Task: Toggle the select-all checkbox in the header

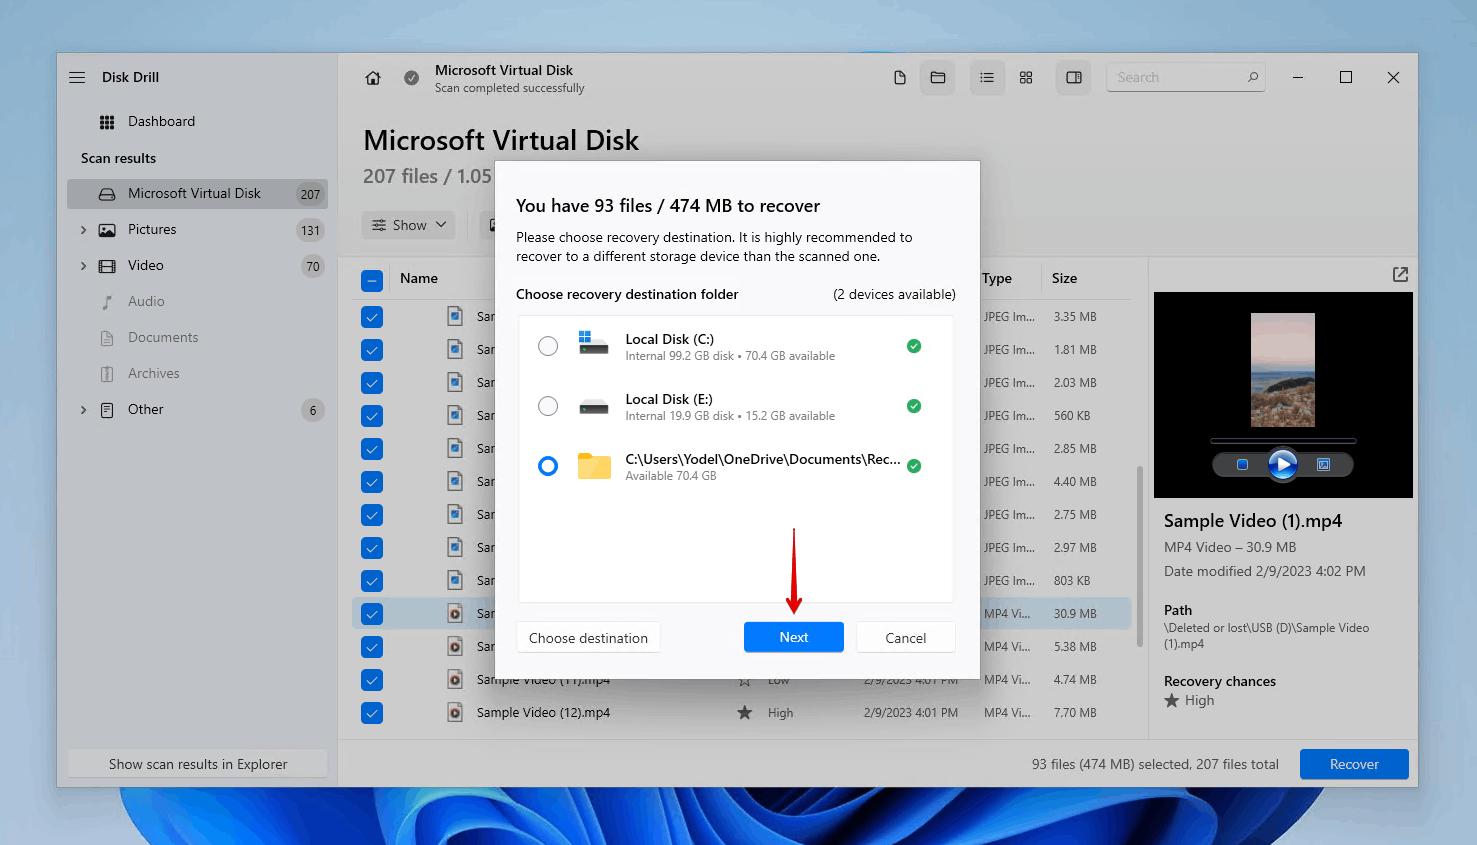Action: (x=372, y=281)
